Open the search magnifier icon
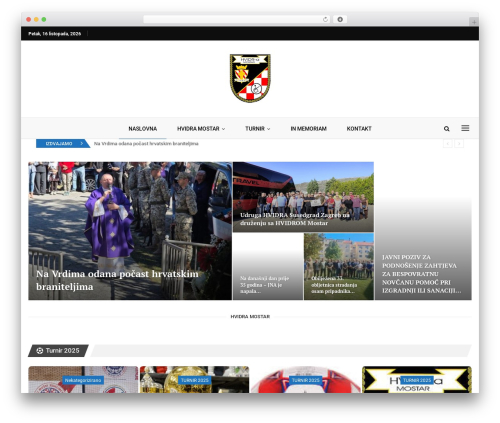This screenshot has width=500, height=423. click(x=446, y=129)
